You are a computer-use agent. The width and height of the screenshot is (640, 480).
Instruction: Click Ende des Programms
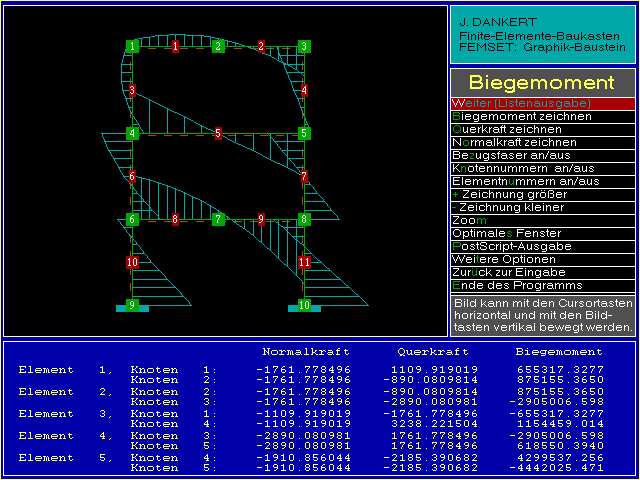pyautogui.click(x=543, y=285)
